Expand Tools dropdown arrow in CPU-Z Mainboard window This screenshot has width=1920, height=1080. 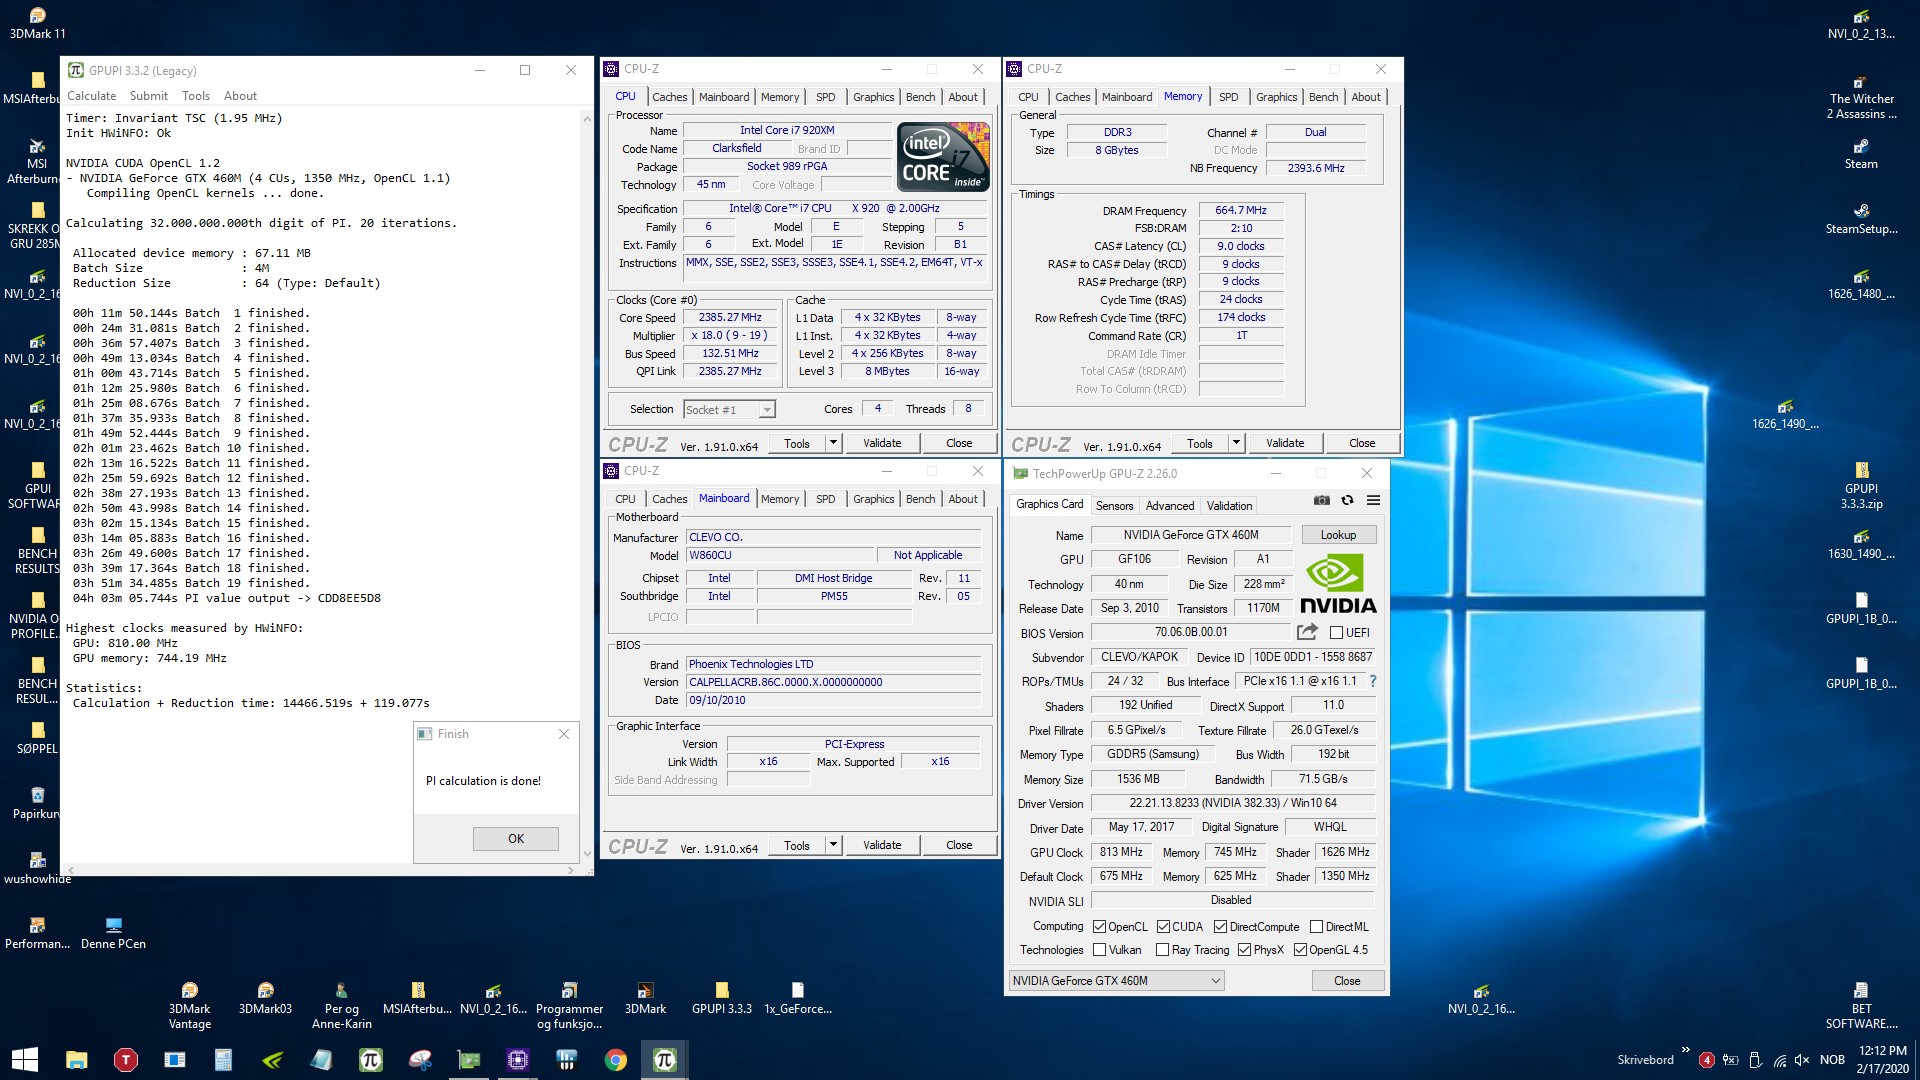point(832,845)
